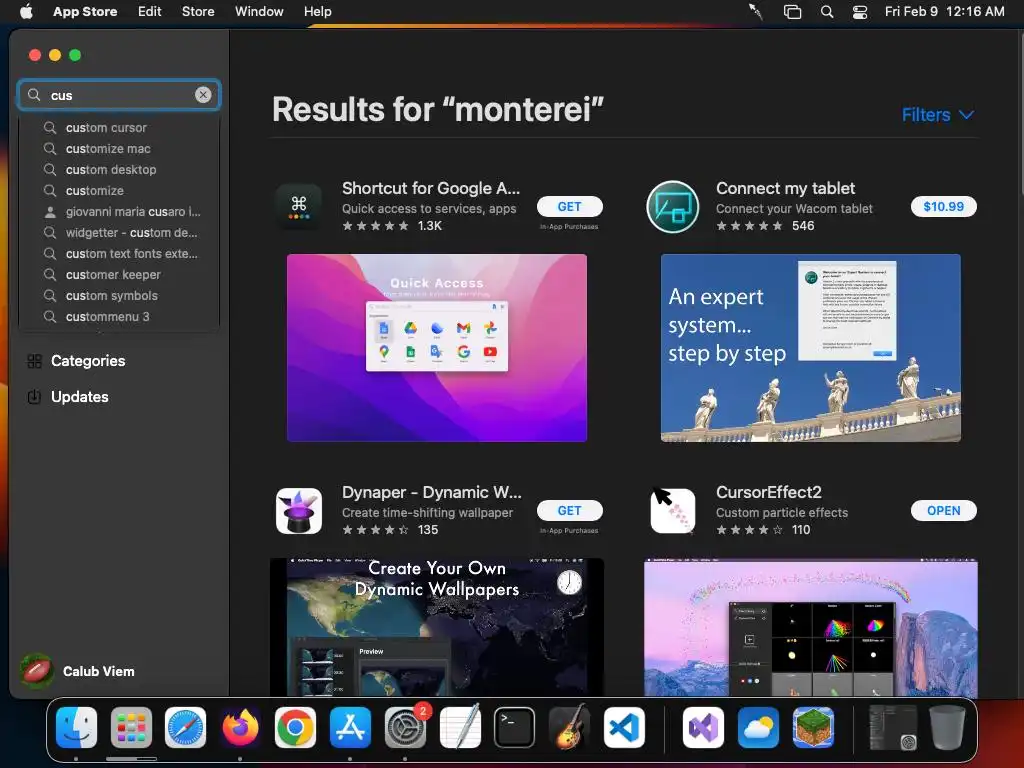Open the Quick Access screenshot preview
The height and width of the screenshot is (768, 1024).
tap(437, 347)
